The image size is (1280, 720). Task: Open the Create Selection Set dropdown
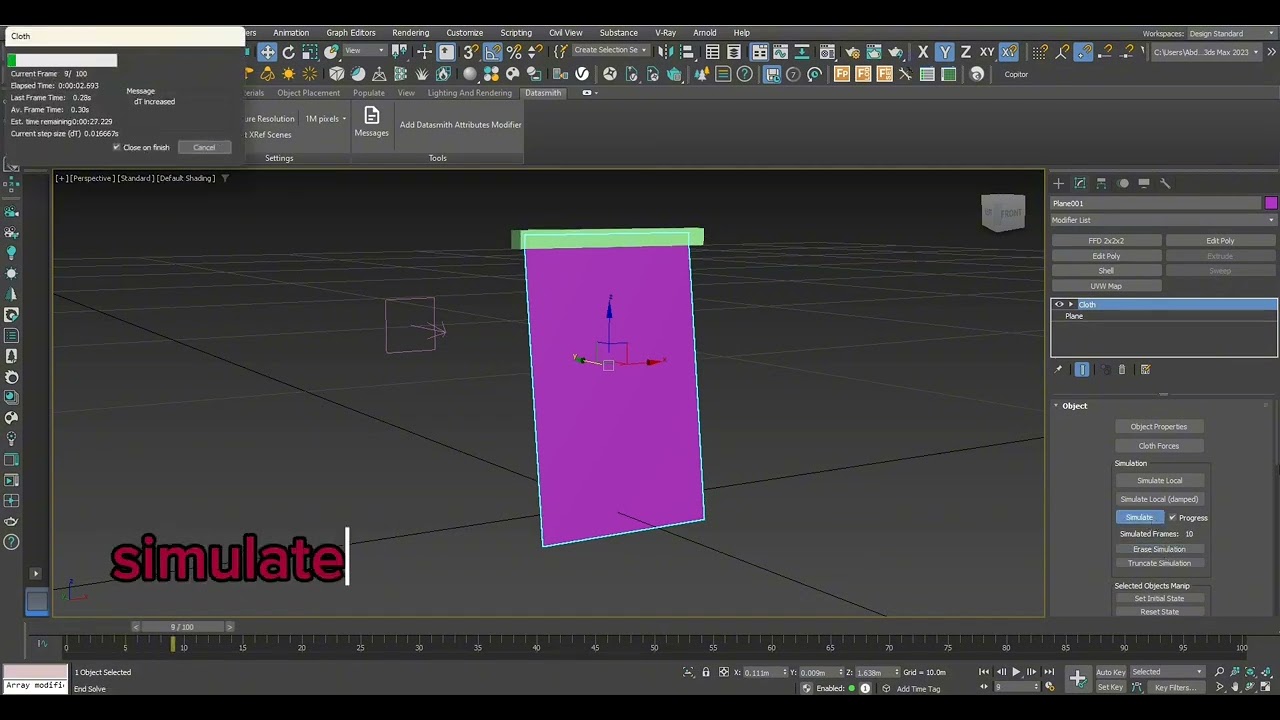point(609,51)
